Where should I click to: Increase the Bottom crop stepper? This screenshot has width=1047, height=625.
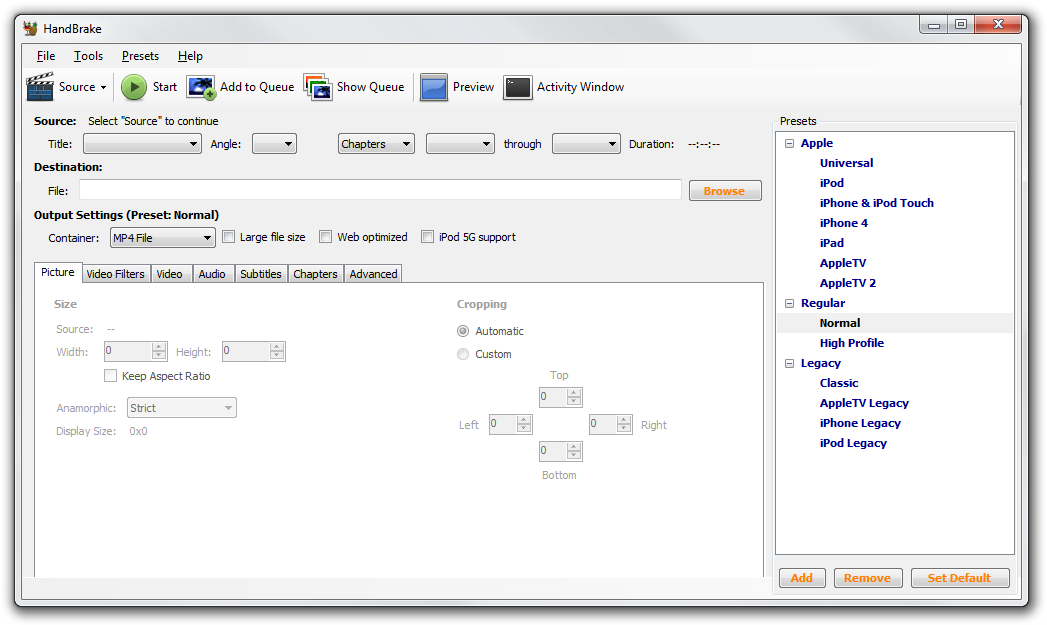[x=574, y=447]
